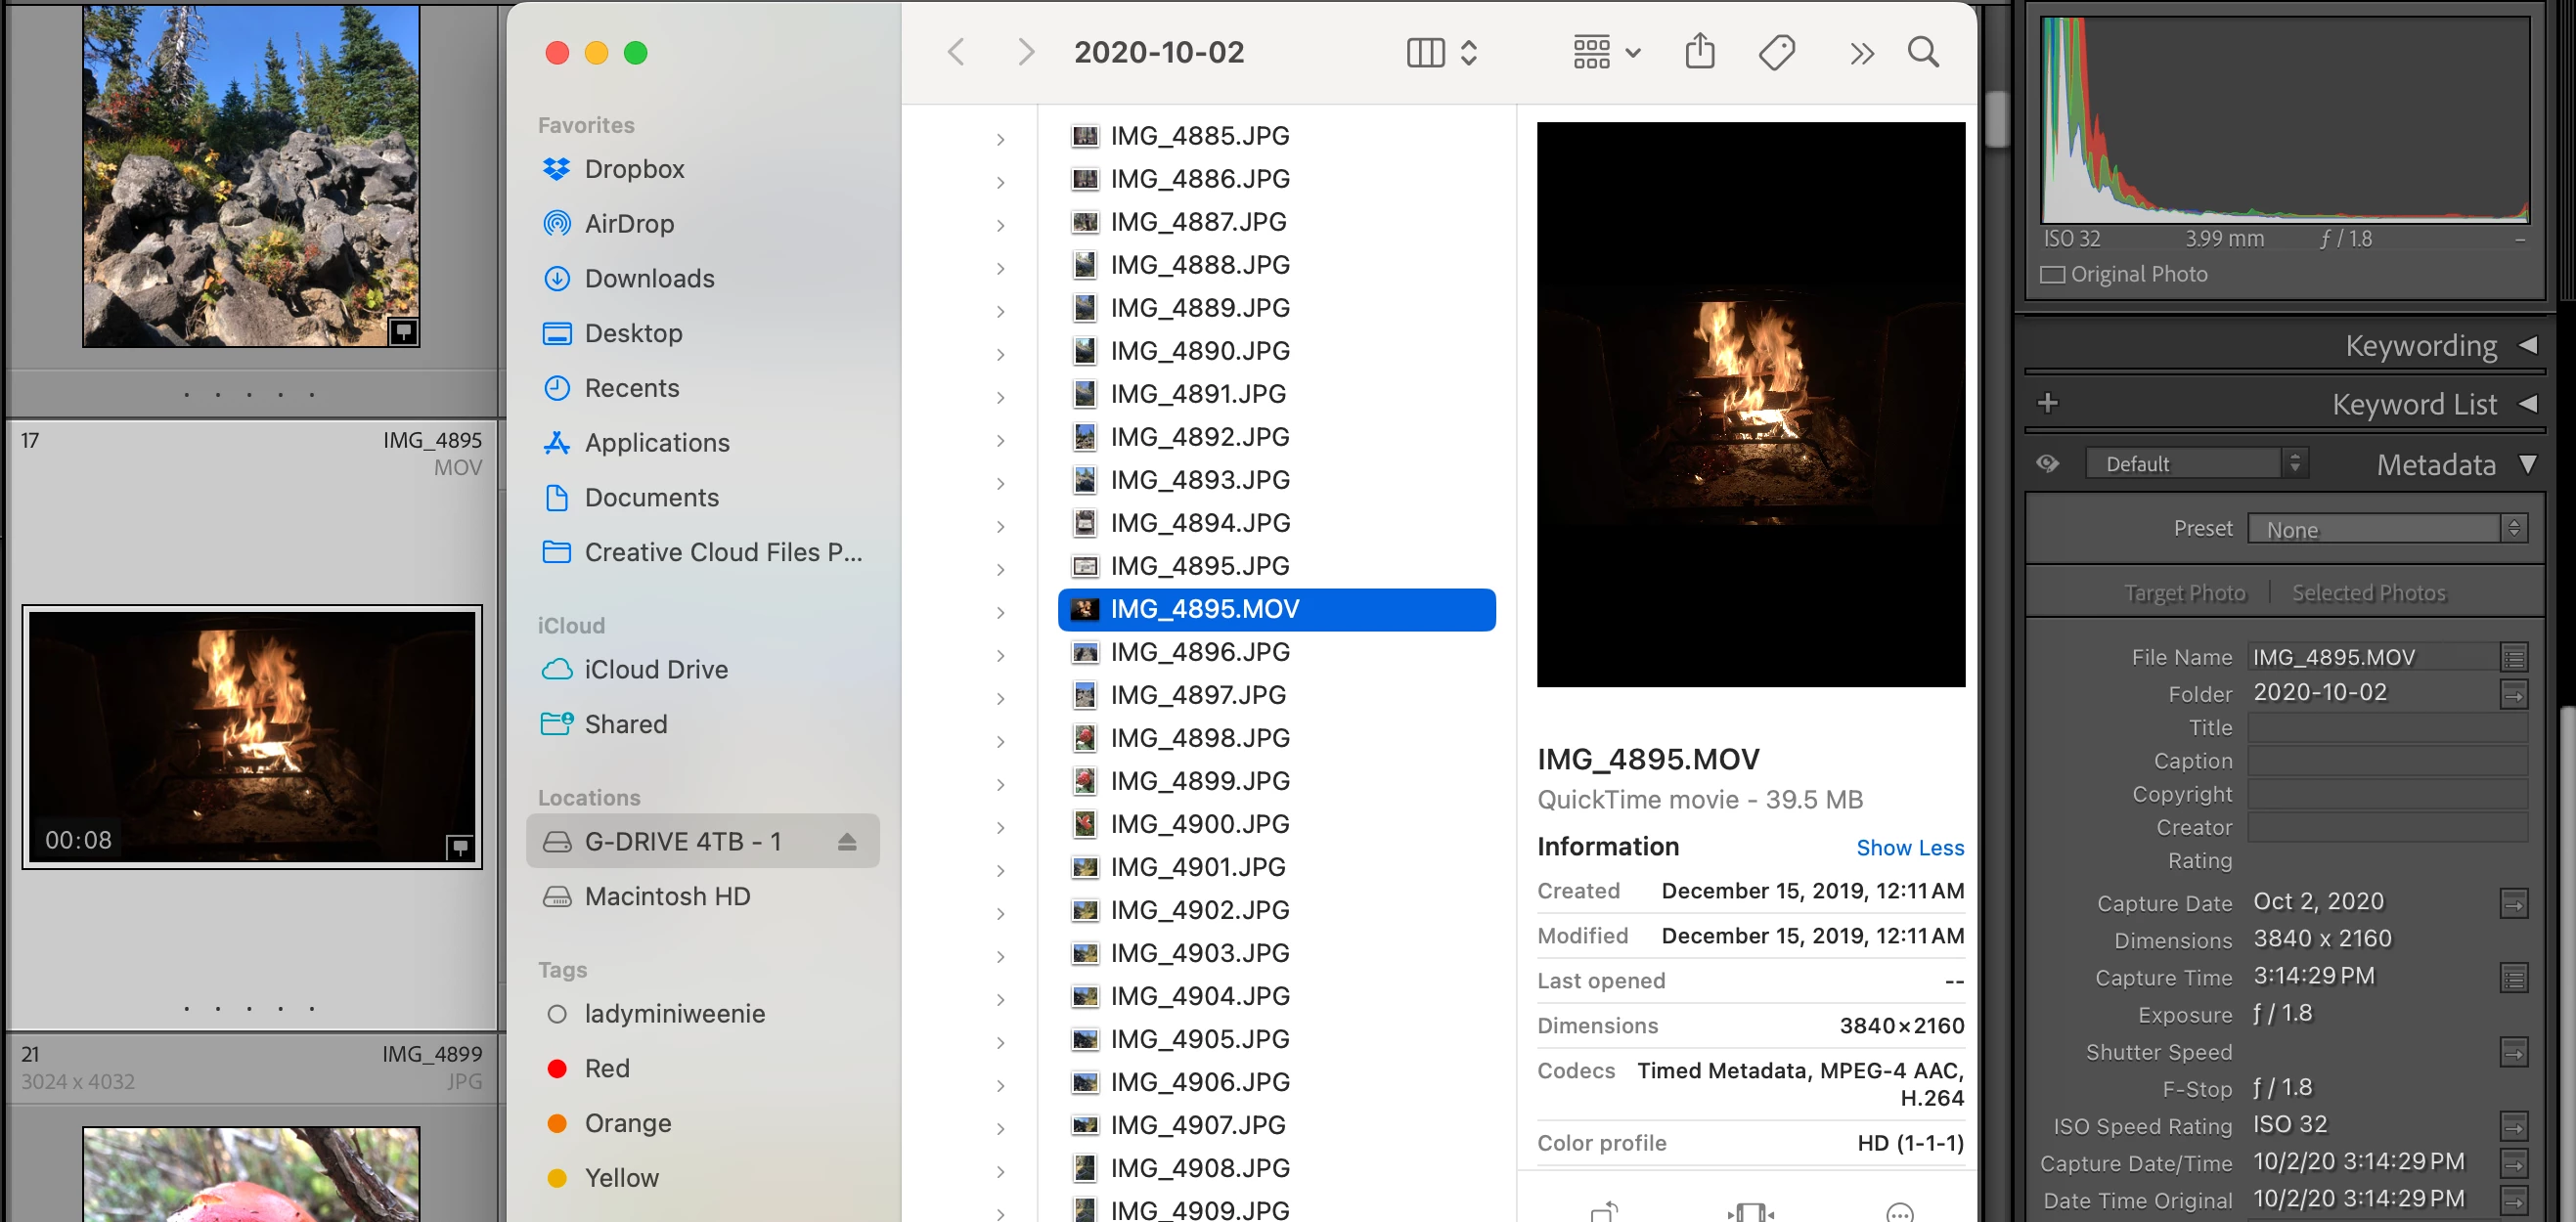The height and width of the screenshot is (1222, 2576).
Task: Click the Share icon in the Finder toolbar
Action: click(x=1699, y=52)
